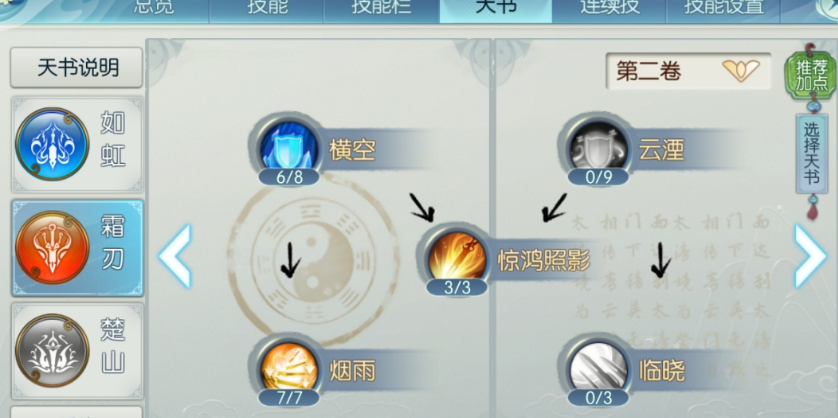Open the 第二卷 volume dropdown
The height and width of the screenshot is (418, 838).
tap(688, 71)
